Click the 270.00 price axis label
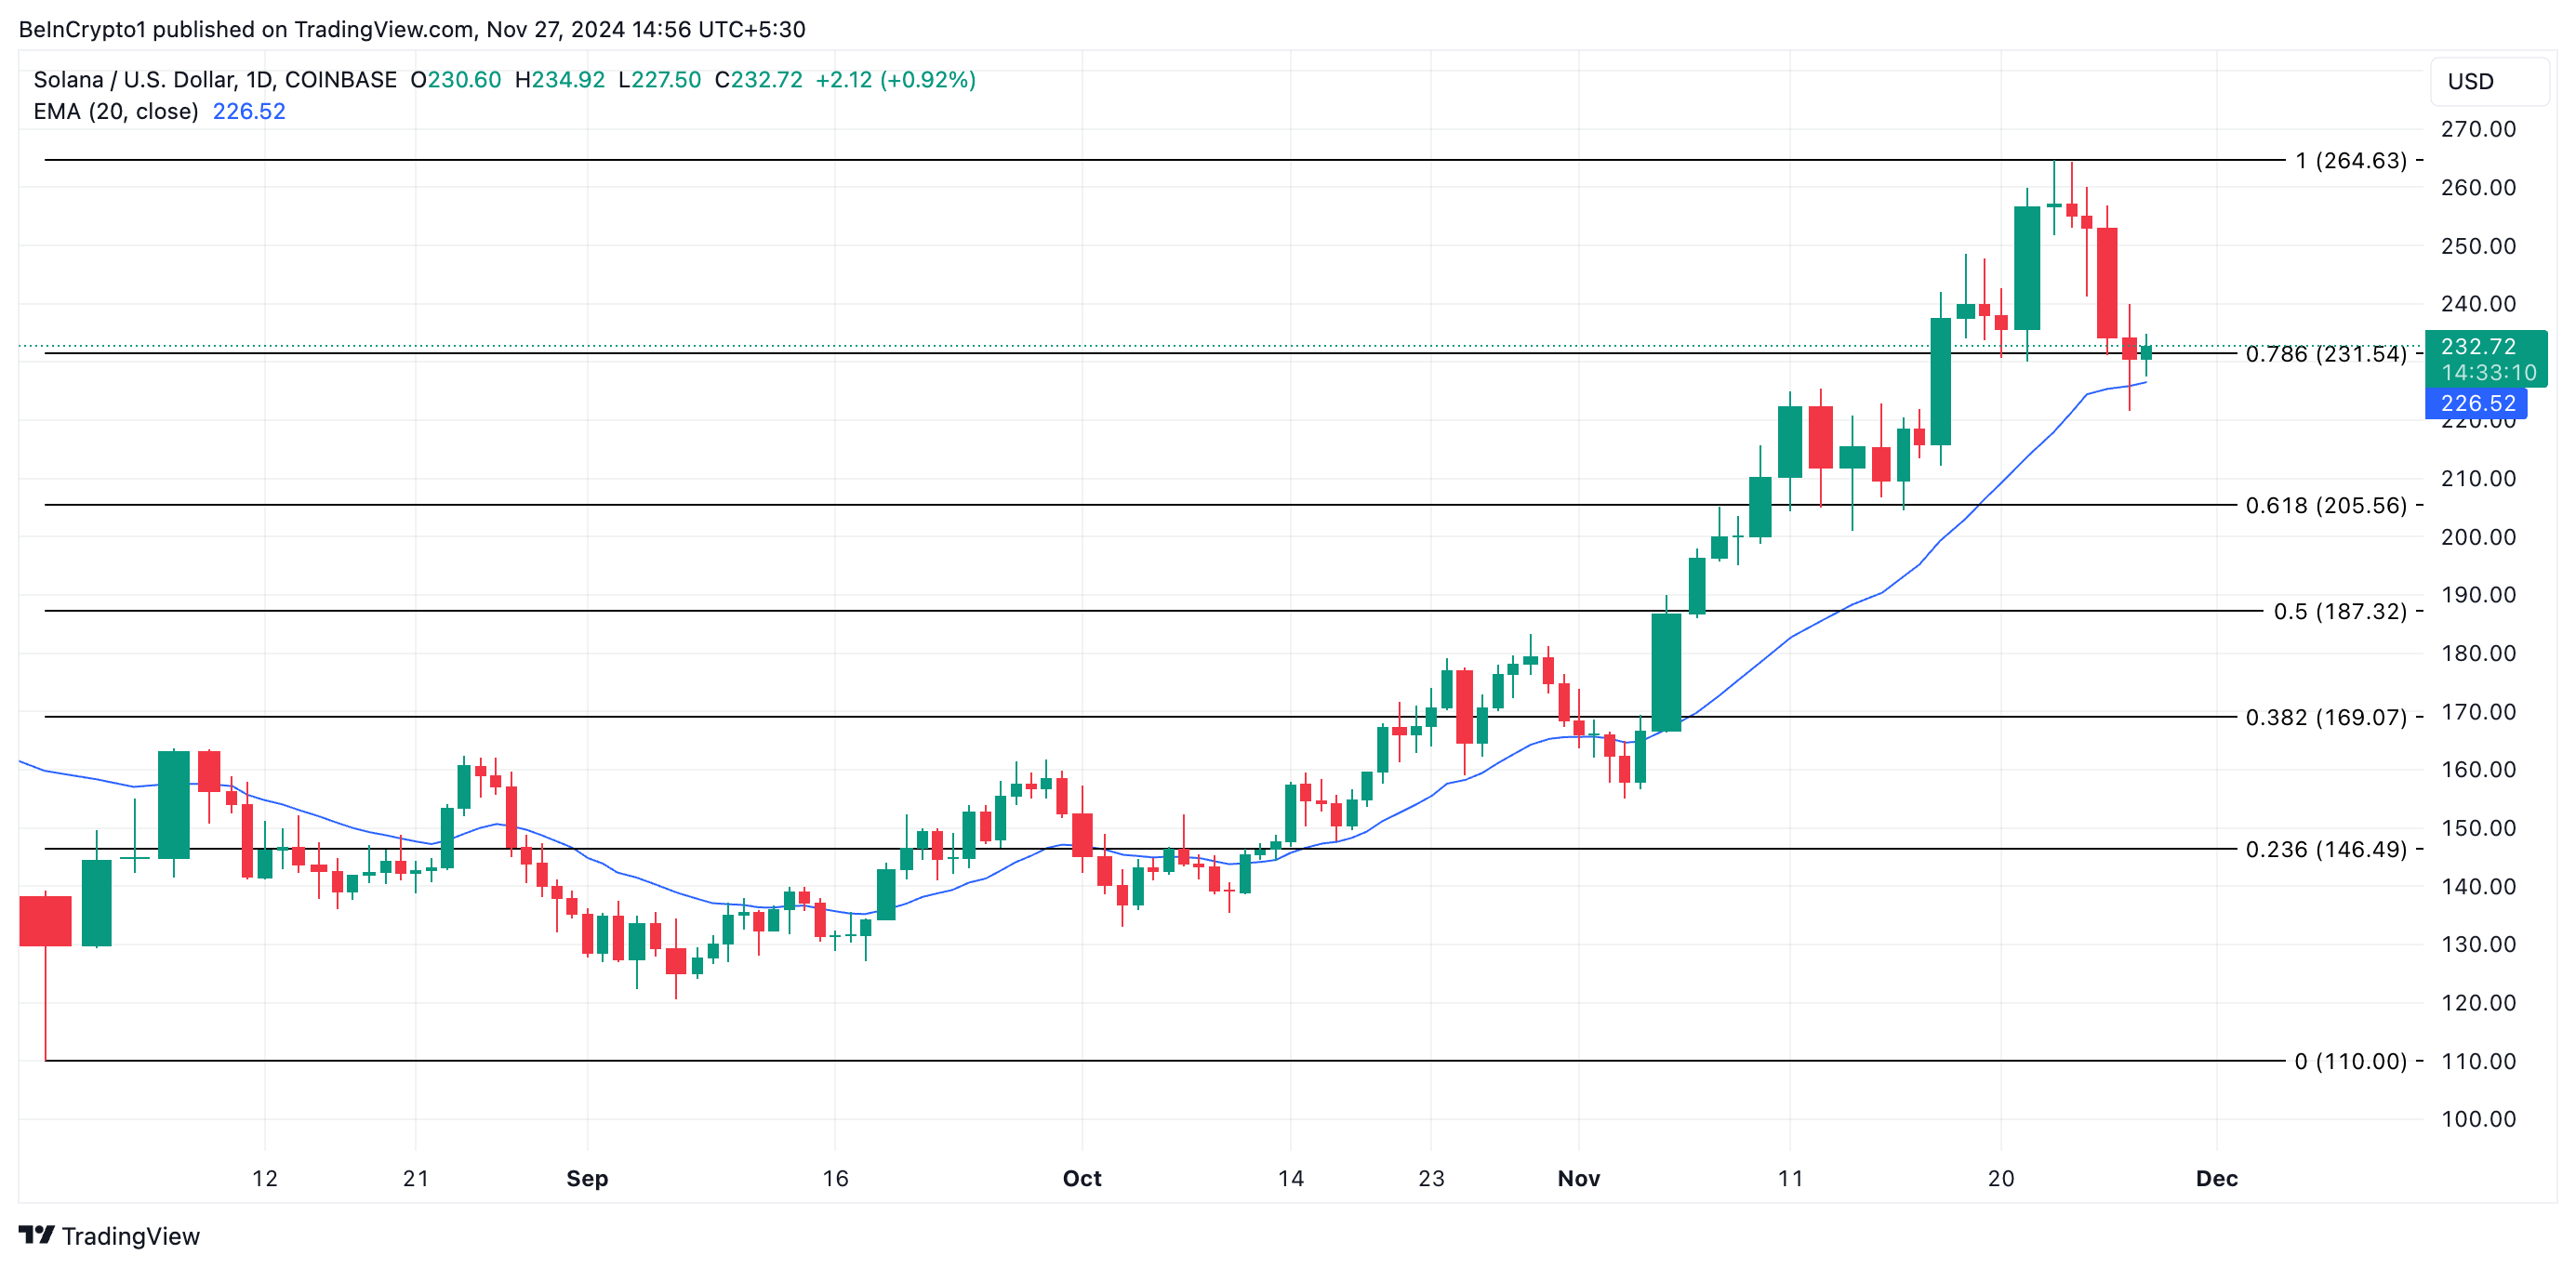Image resolution: width=2576 pixels, height=1268 pixels. 2477,129
